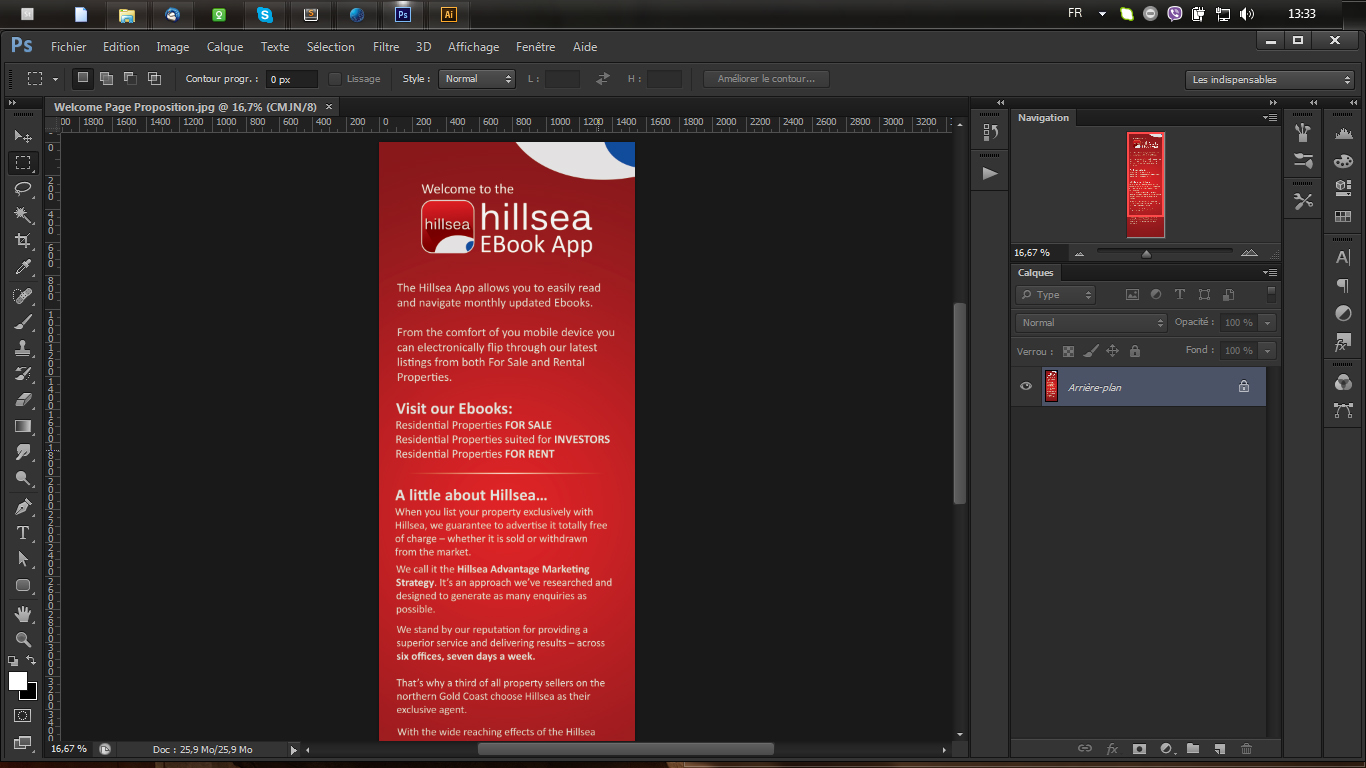Open the Les indispensables workspace dropdown
Screen dimensions: 1366x768
point(1271,79)
